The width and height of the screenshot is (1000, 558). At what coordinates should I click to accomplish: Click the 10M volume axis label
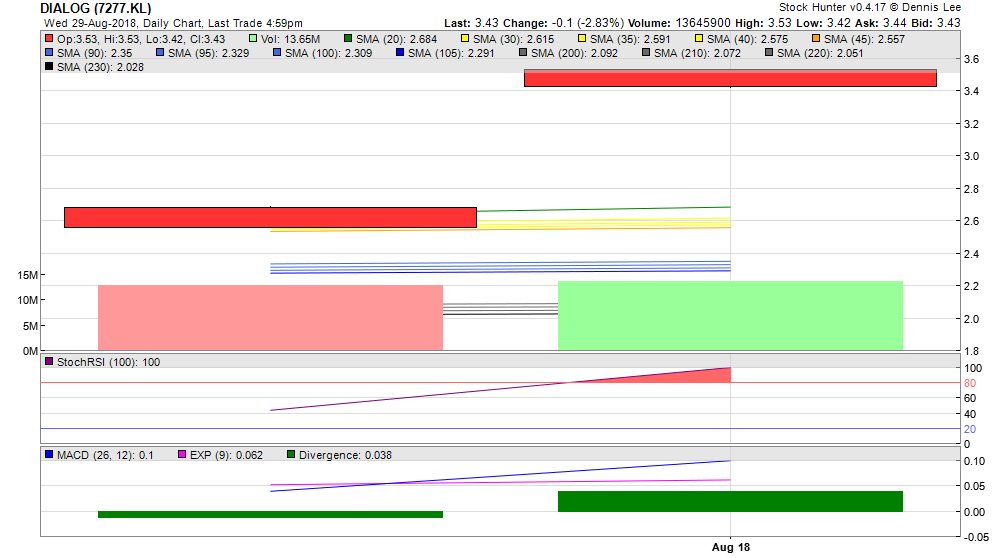pyautogui.click(x=27, y=300)
